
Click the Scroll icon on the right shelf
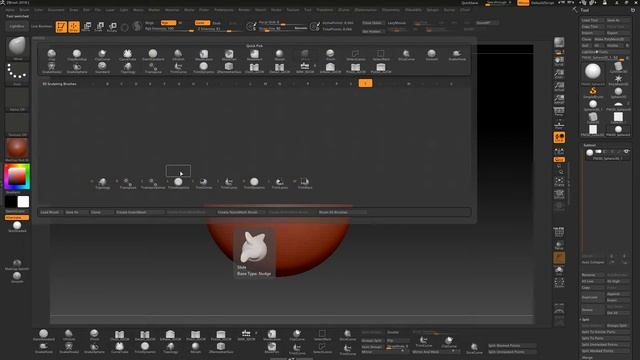559,61
